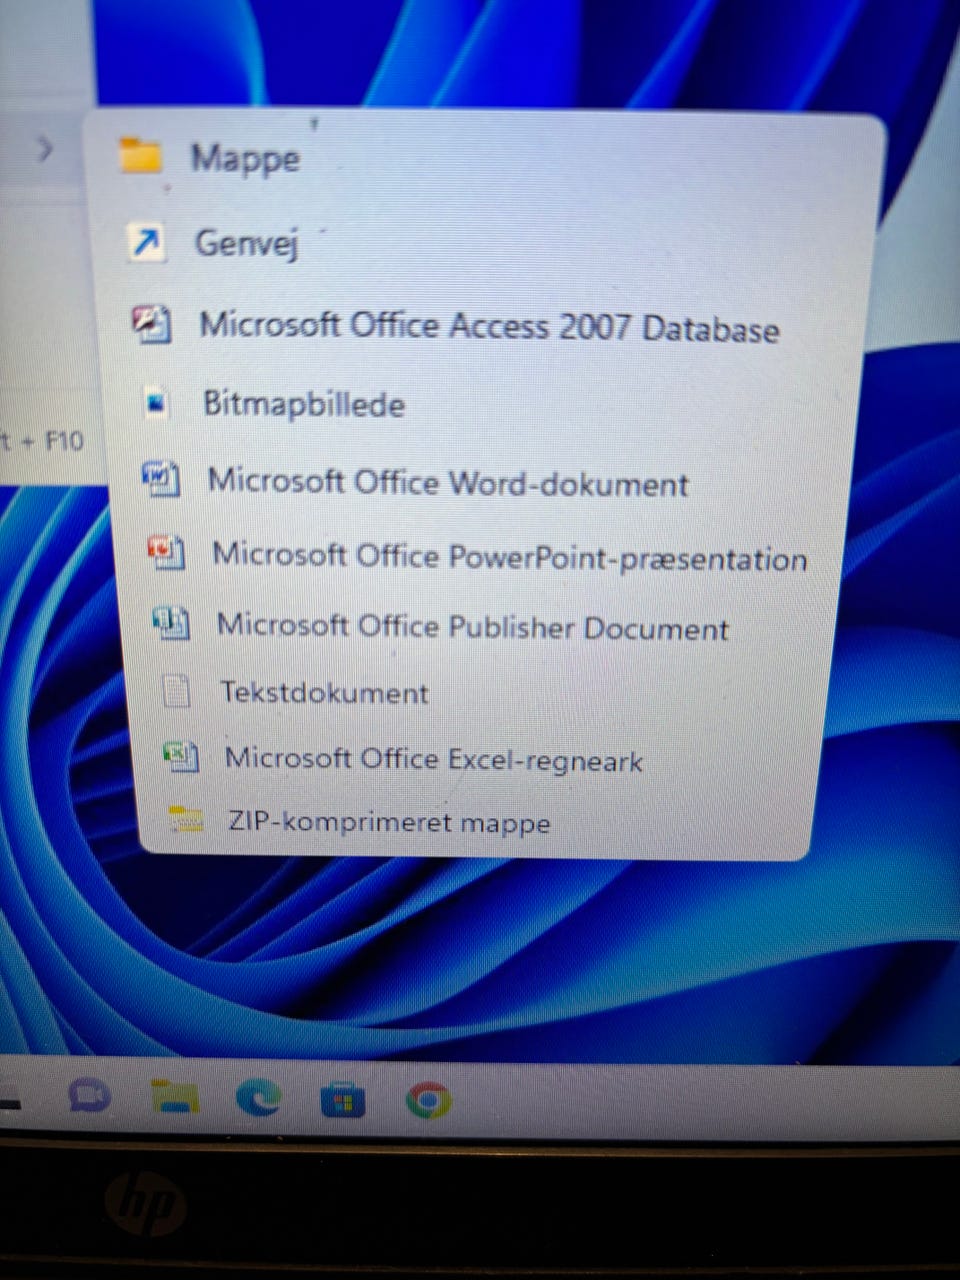
Task: Choose Genvej to create a shortcut
Action: click(x=246, y=243)
